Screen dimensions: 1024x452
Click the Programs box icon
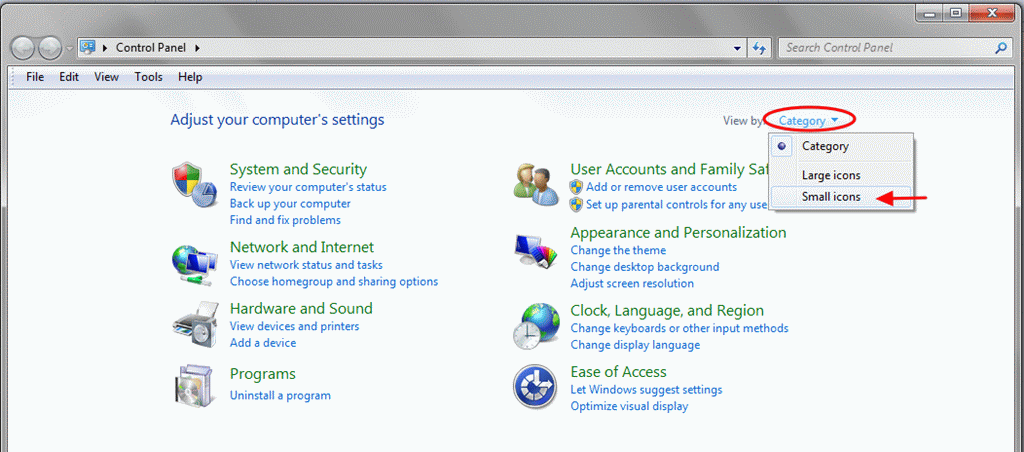[195, 386]
